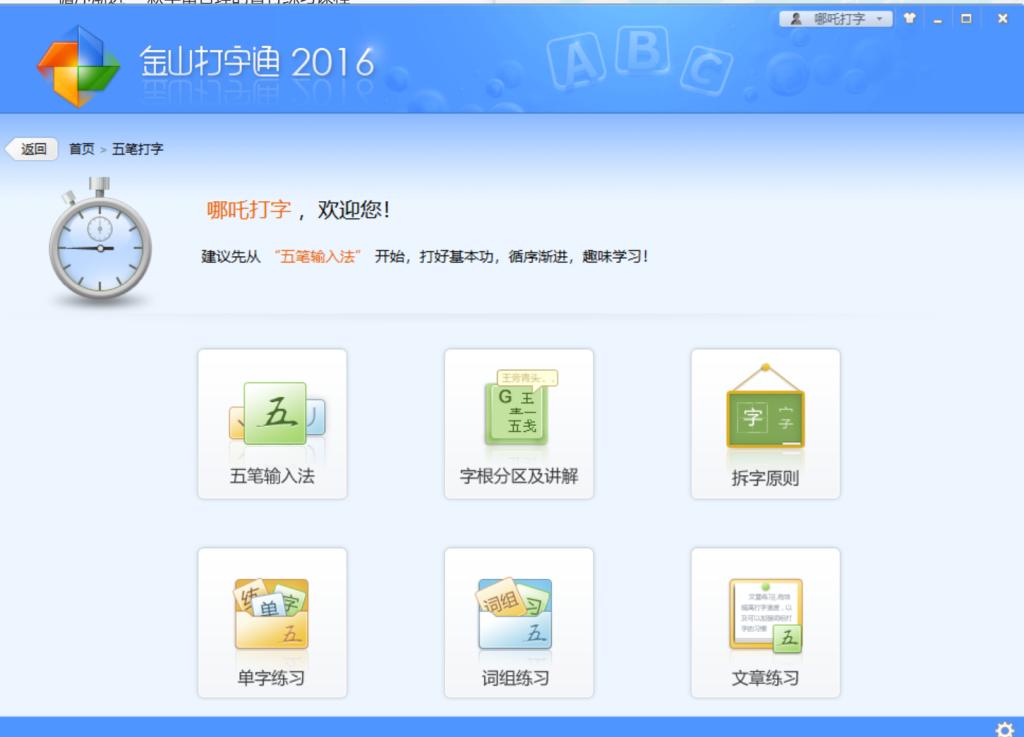The image size is (1024, 737).
Task: Click the colorful 金山打字通 app logo
Action: click(78, 66)
